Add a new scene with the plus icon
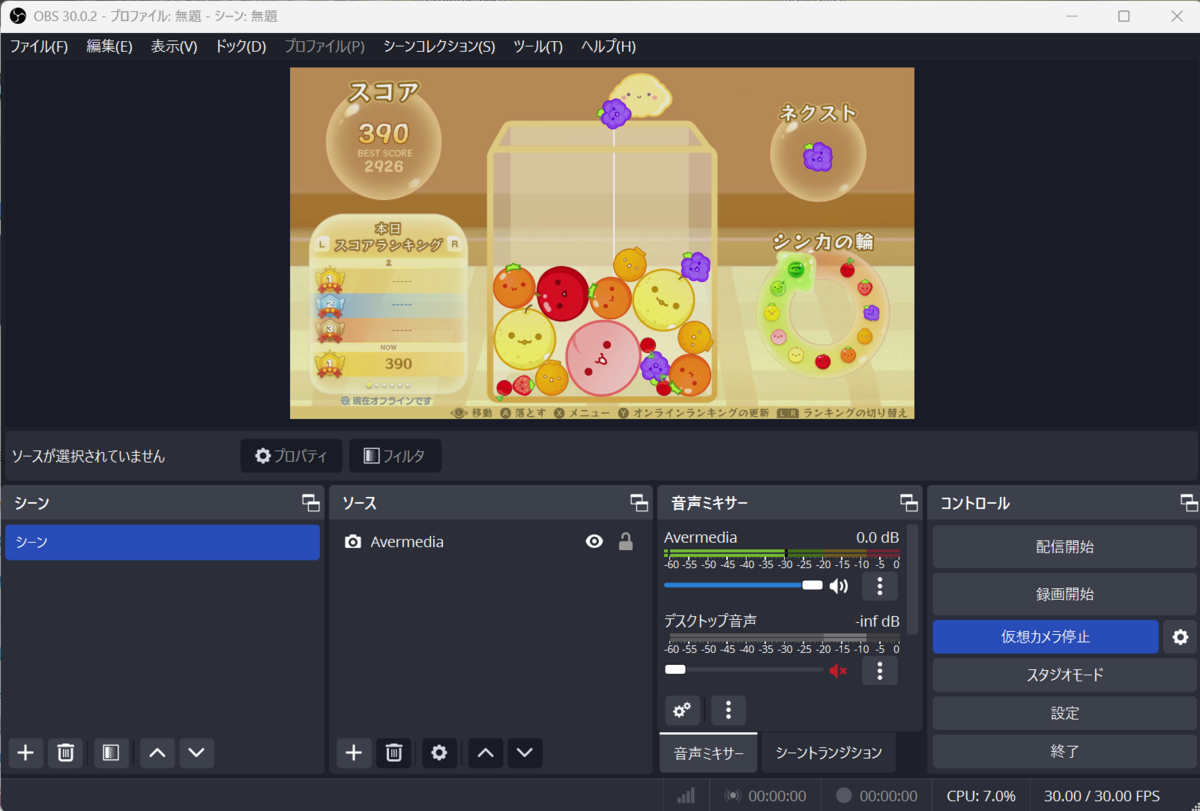 [26, 752]
